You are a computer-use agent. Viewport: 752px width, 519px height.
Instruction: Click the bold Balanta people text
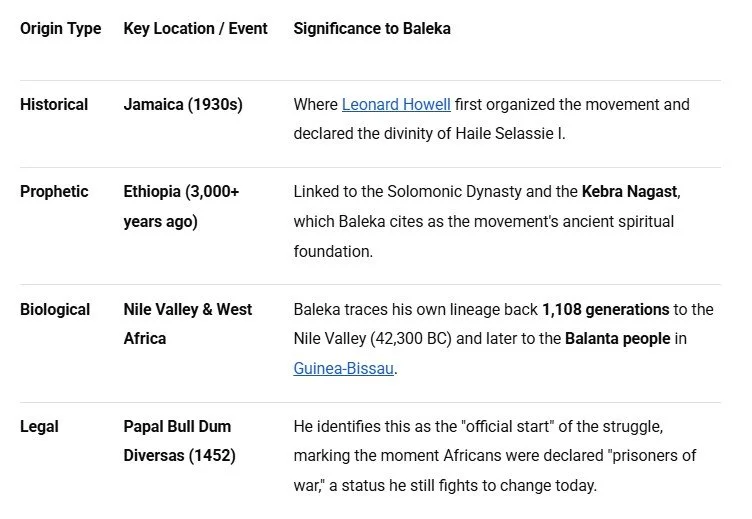tap(618, 339)
